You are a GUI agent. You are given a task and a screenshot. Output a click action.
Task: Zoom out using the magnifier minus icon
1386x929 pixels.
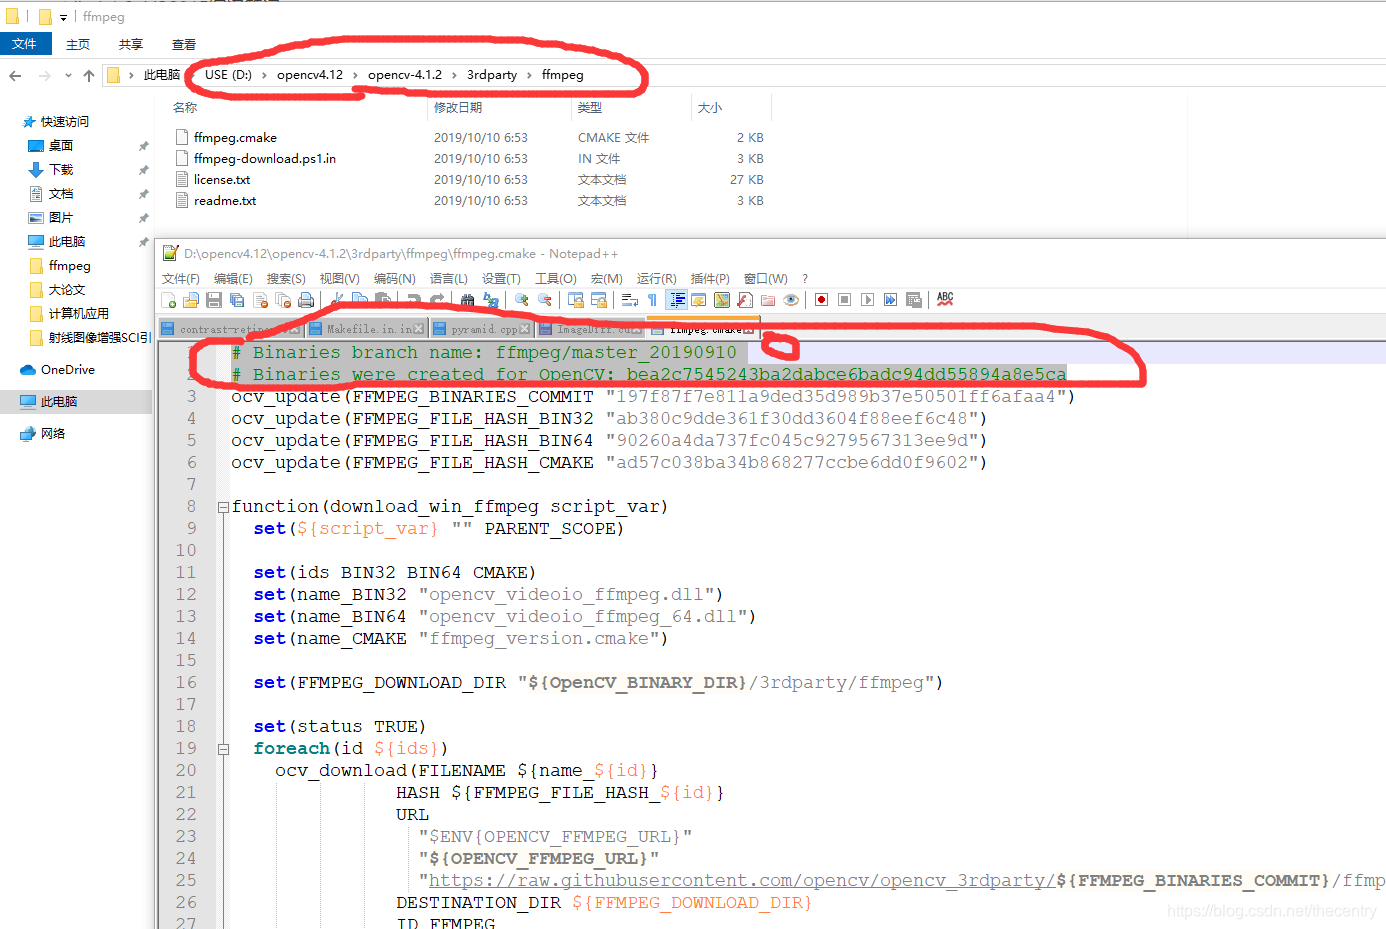[545, 300]
